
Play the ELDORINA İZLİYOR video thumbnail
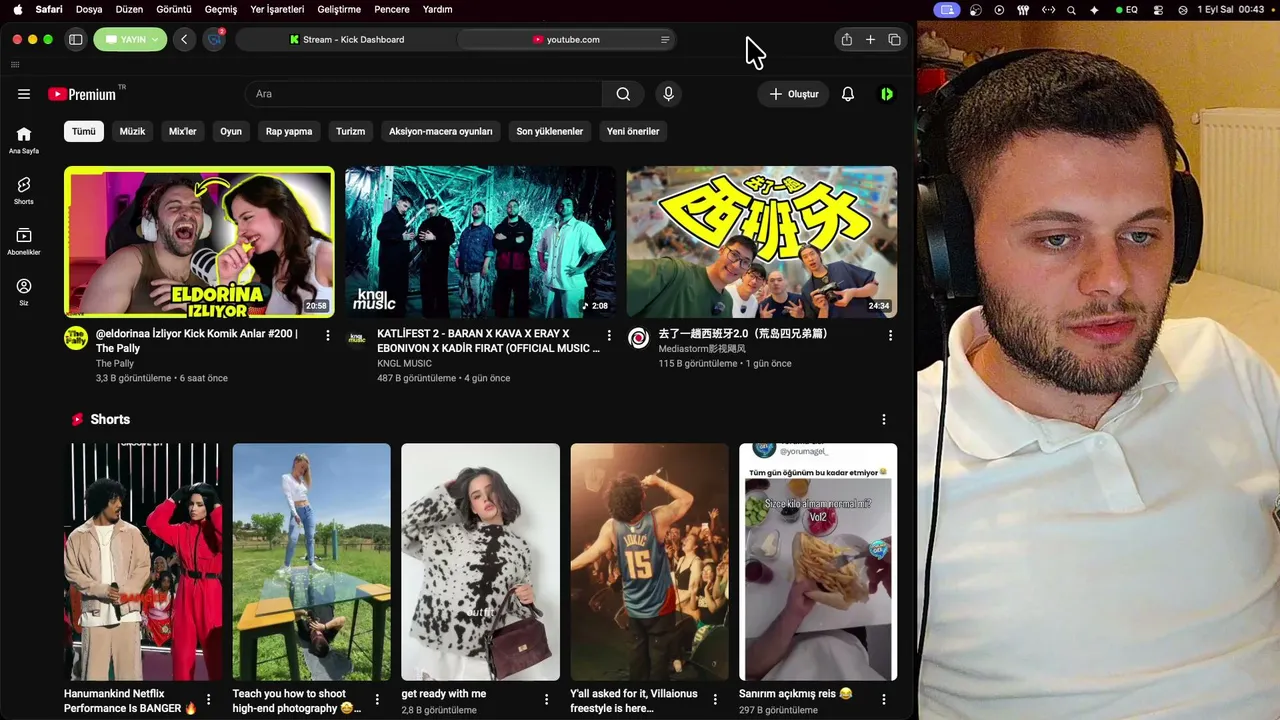point(199,242)
